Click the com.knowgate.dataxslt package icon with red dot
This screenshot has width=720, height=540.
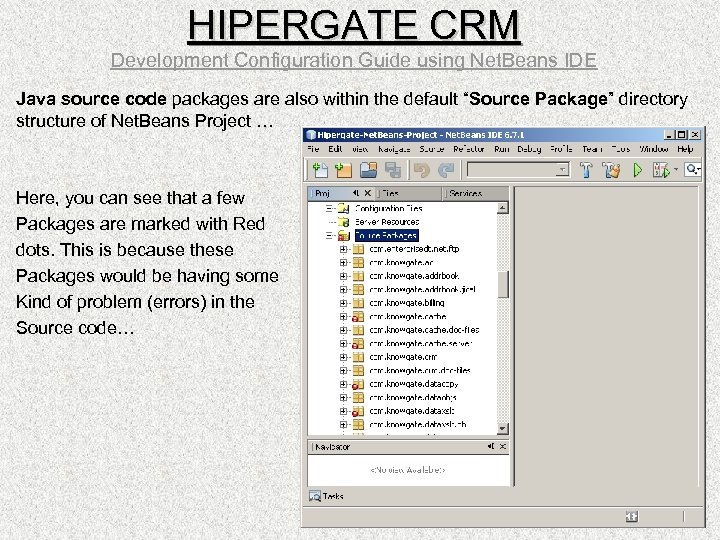click(x=358, y=411)
